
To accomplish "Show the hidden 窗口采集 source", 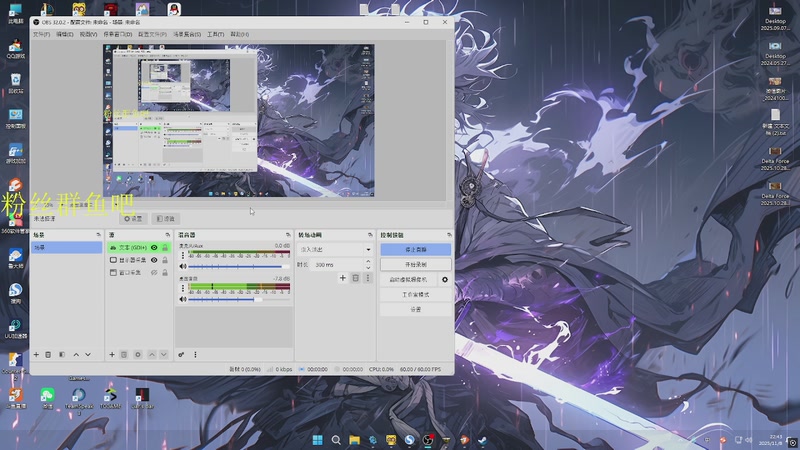I will click(x=154, y=273).
